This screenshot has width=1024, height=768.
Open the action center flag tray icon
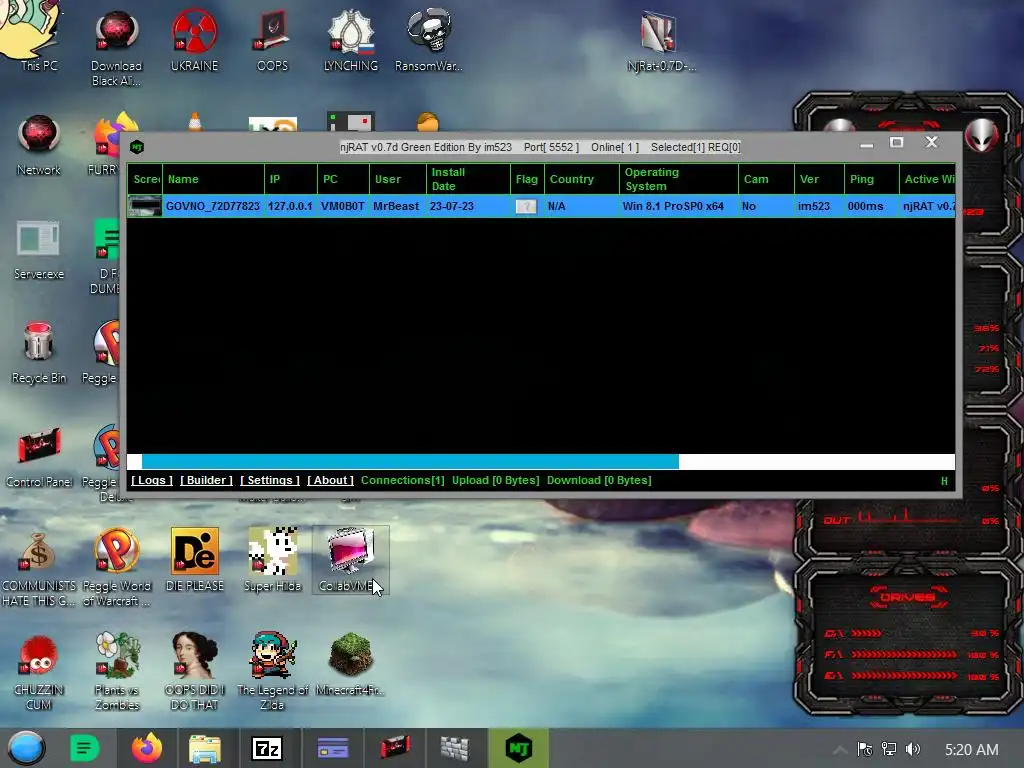(865, 749)
